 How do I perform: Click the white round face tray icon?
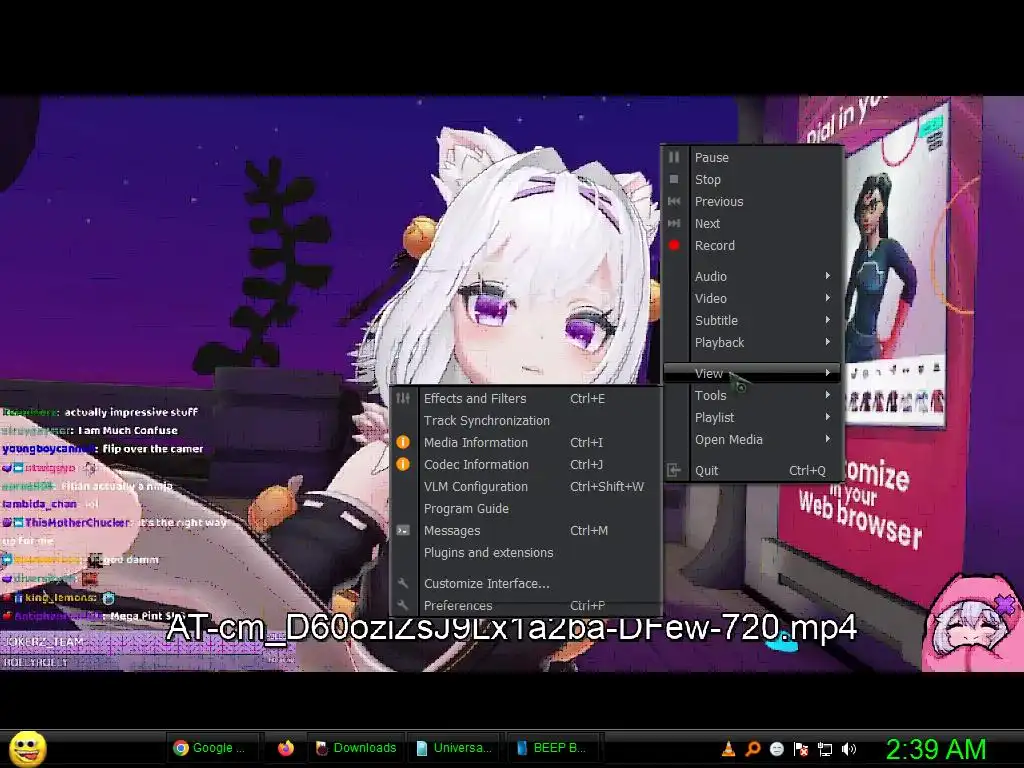pyautogui.click(x=776, y=749)
